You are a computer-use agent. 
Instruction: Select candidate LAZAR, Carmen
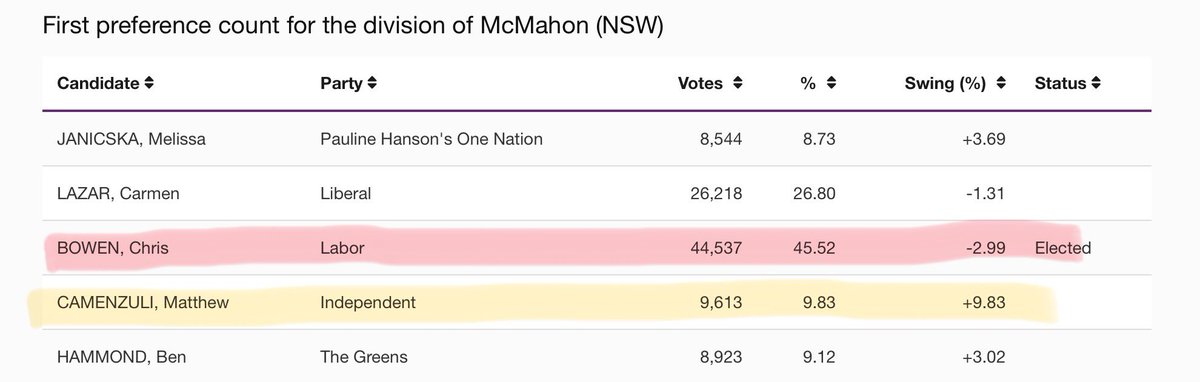tap(118, 194)
